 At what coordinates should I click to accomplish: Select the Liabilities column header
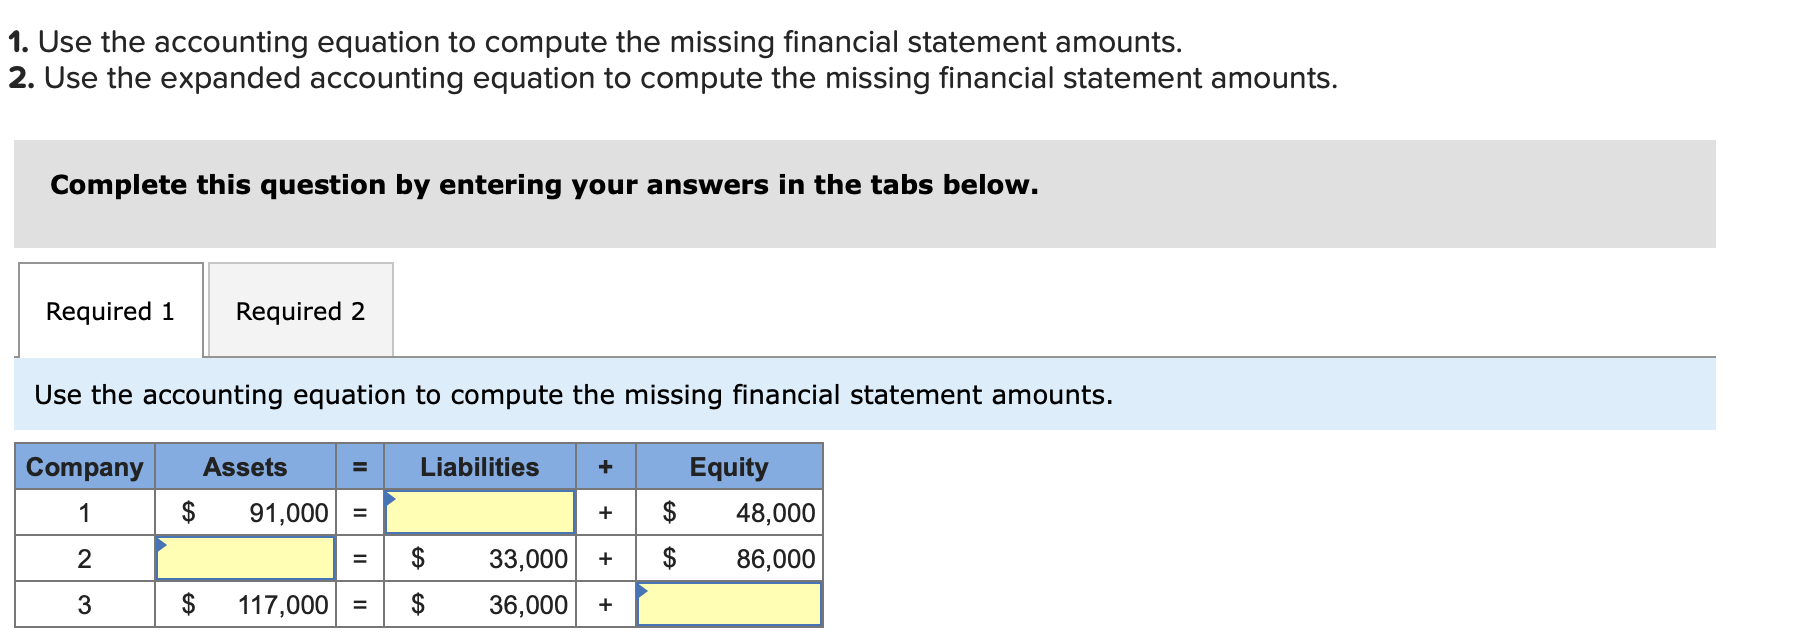[x=480, y=466]
